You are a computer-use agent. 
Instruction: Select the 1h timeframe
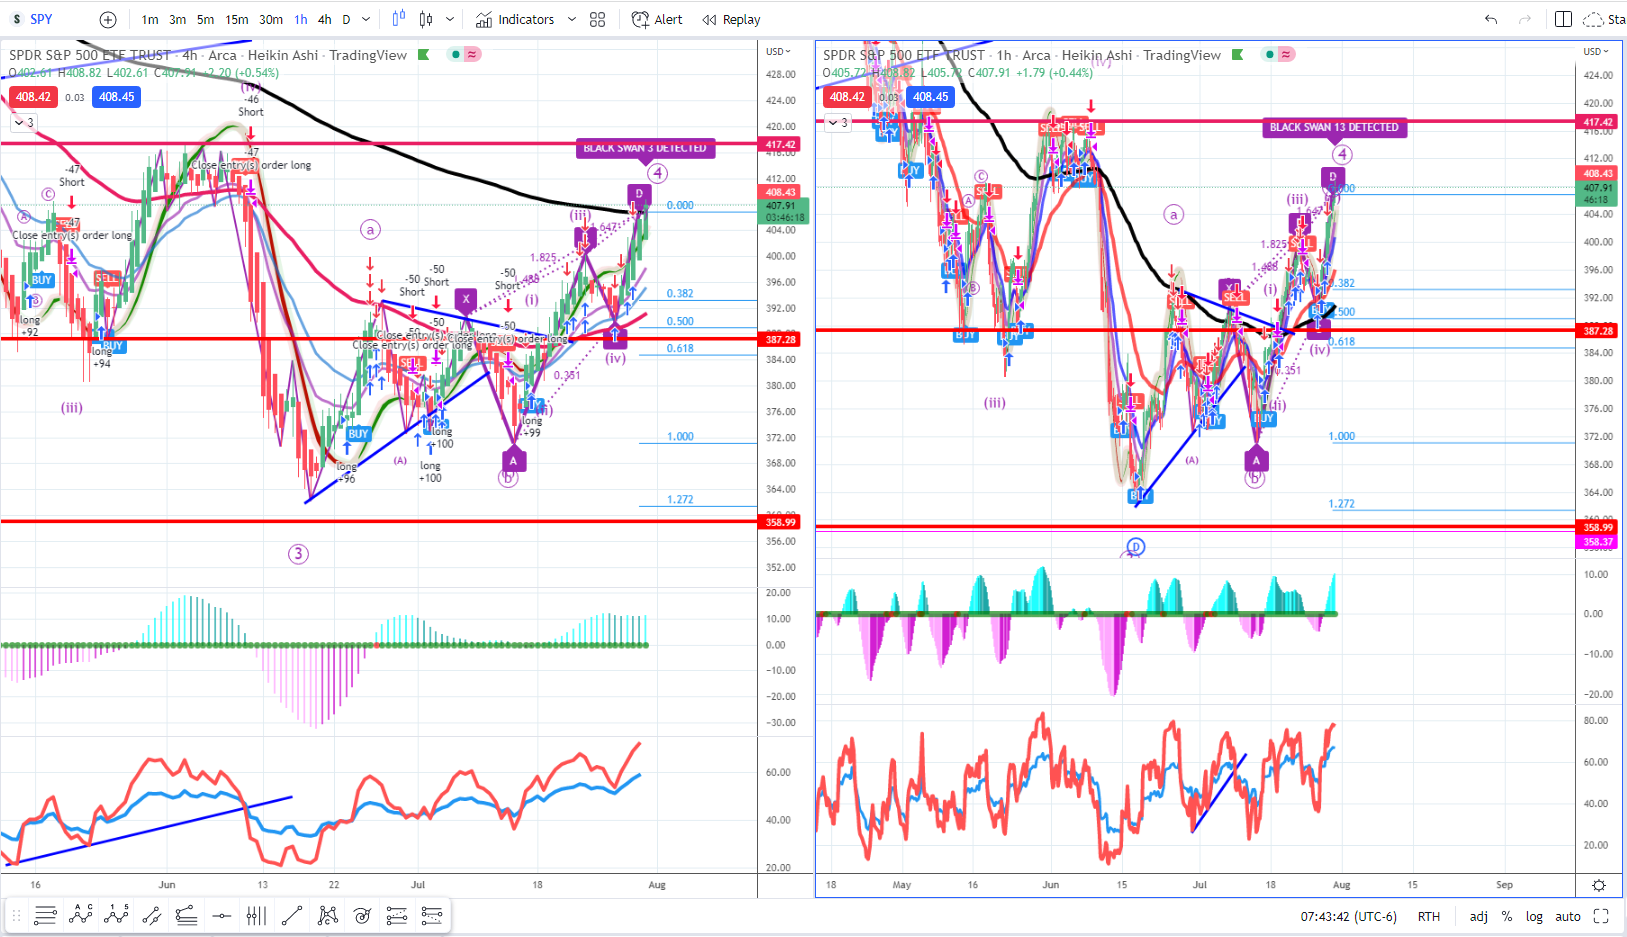click(301, 19)
